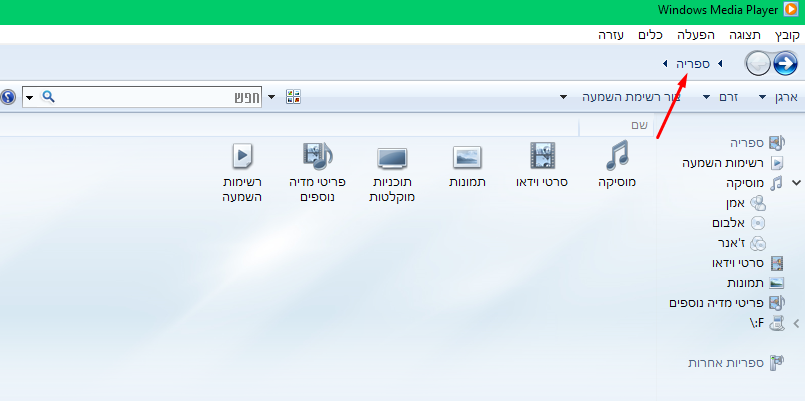Click the help button beside search box
Image resolution: width=805 pixels, height=401 pixels.
(7, 97)
